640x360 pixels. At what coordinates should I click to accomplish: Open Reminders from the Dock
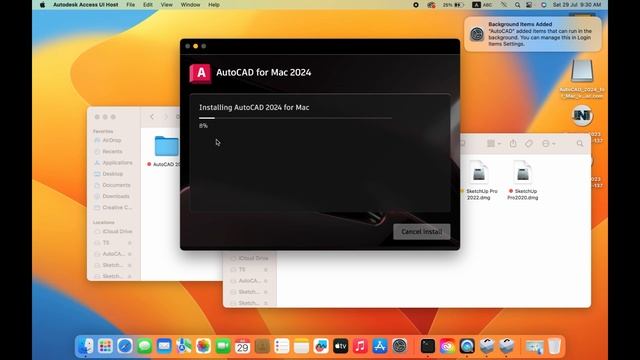pyautogui.click(x=282, y=346)
